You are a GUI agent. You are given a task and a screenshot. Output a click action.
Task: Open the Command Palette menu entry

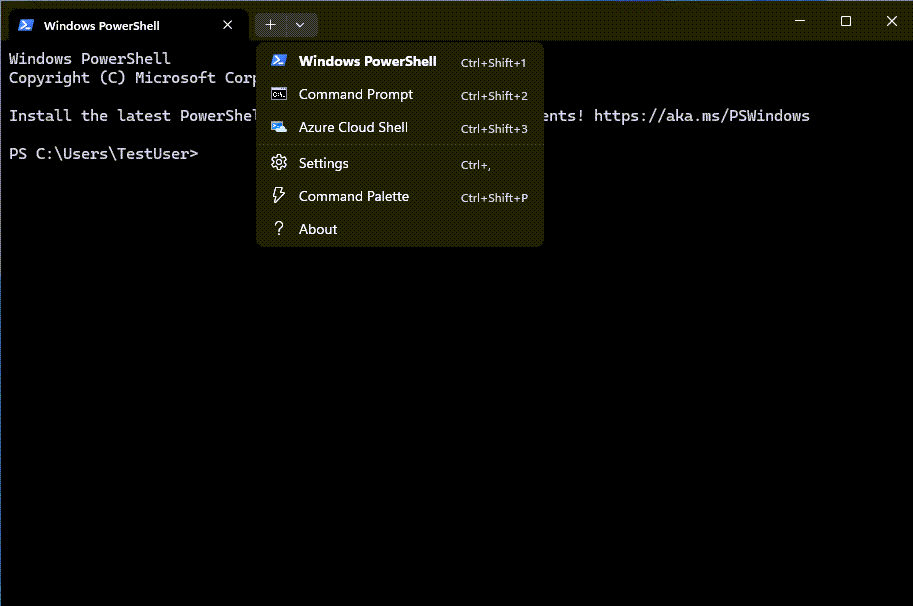[400, 197]
